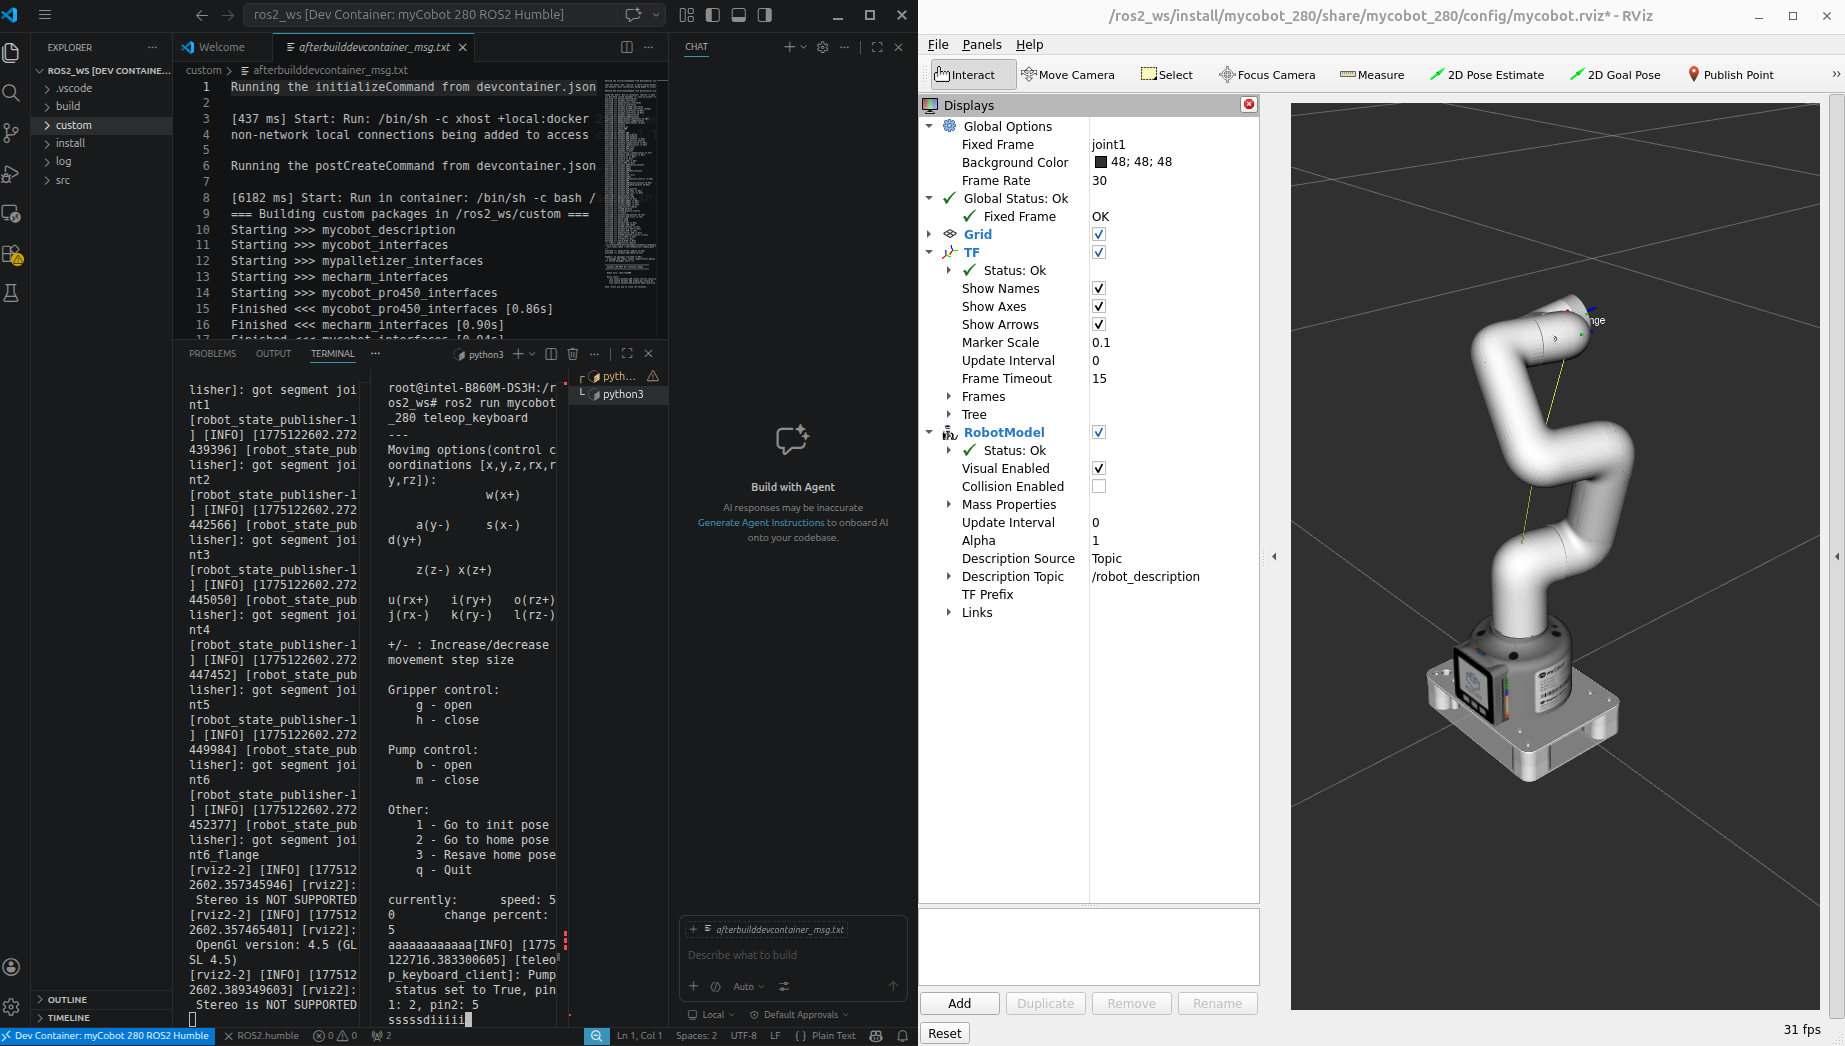Select the Interact tool in RViz
This screenshot has width=1845, height=1046.
tap(973, 75)
